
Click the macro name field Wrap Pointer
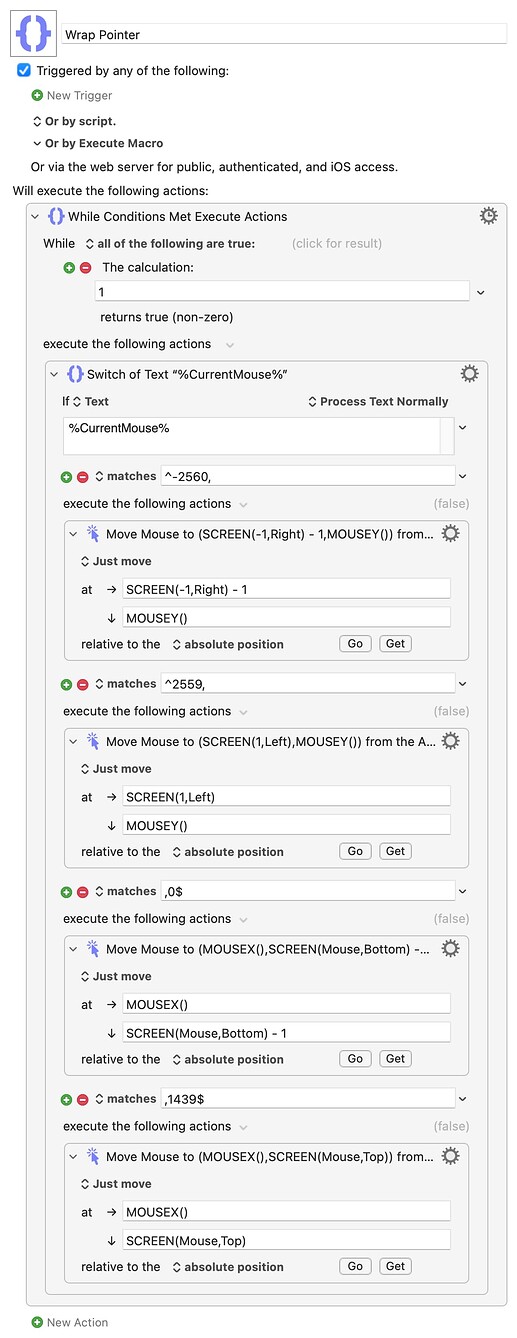[284, 35]
